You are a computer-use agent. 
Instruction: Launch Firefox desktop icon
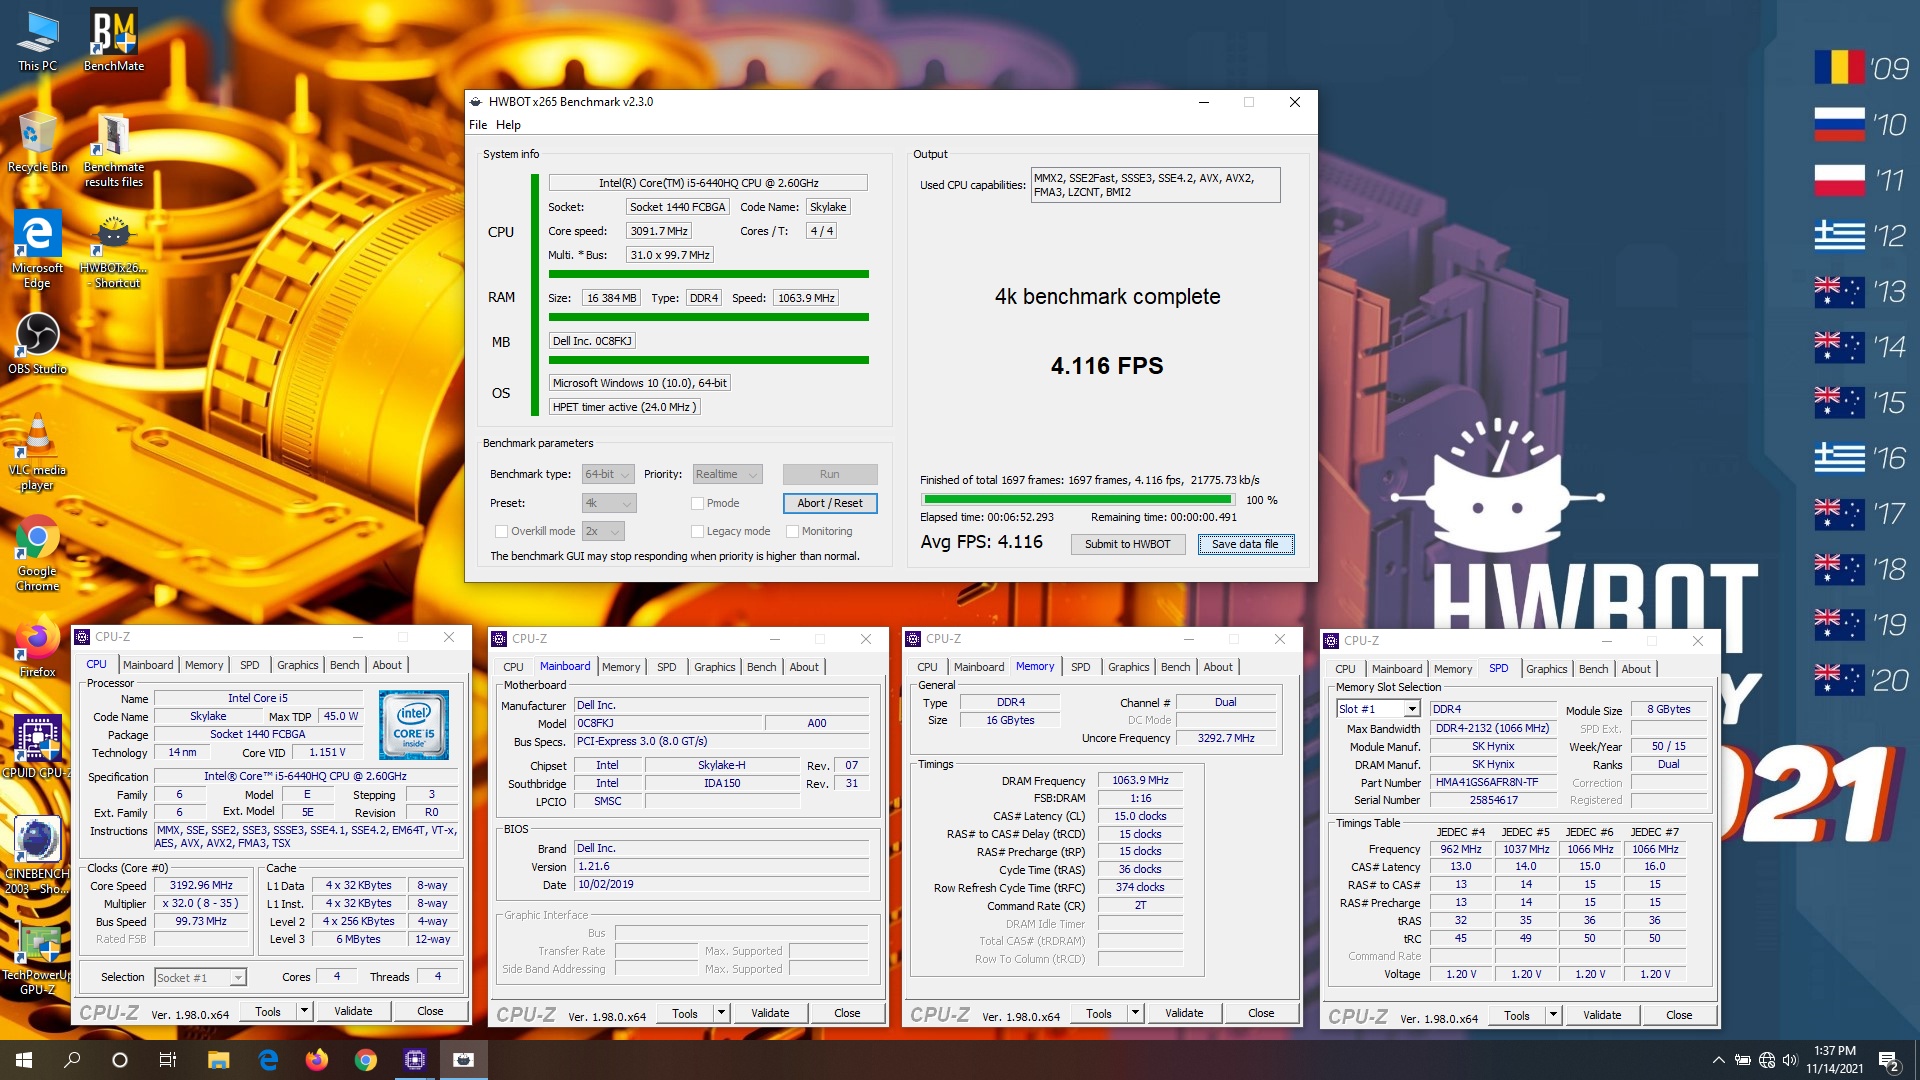tap(37, 648)
